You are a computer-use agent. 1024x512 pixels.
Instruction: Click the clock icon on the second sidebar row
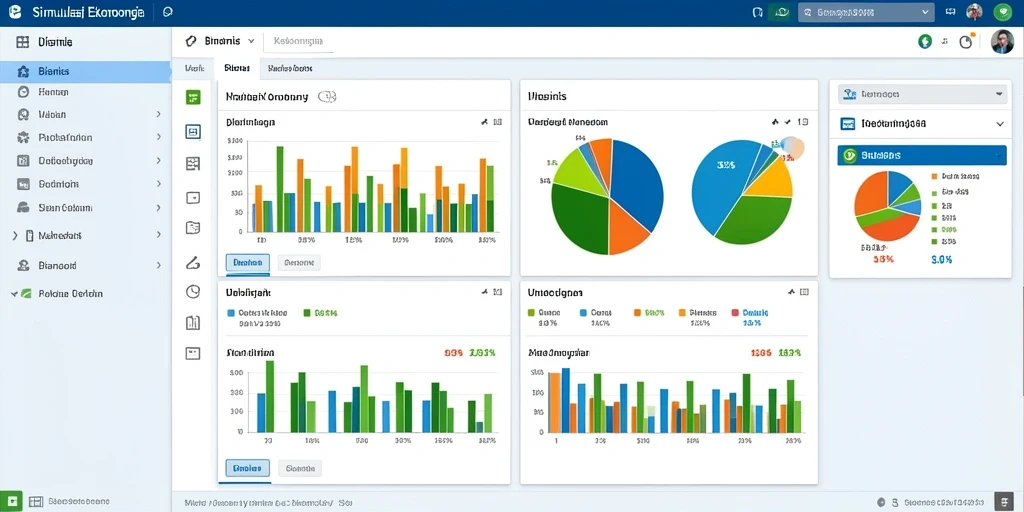click(24, 92)
